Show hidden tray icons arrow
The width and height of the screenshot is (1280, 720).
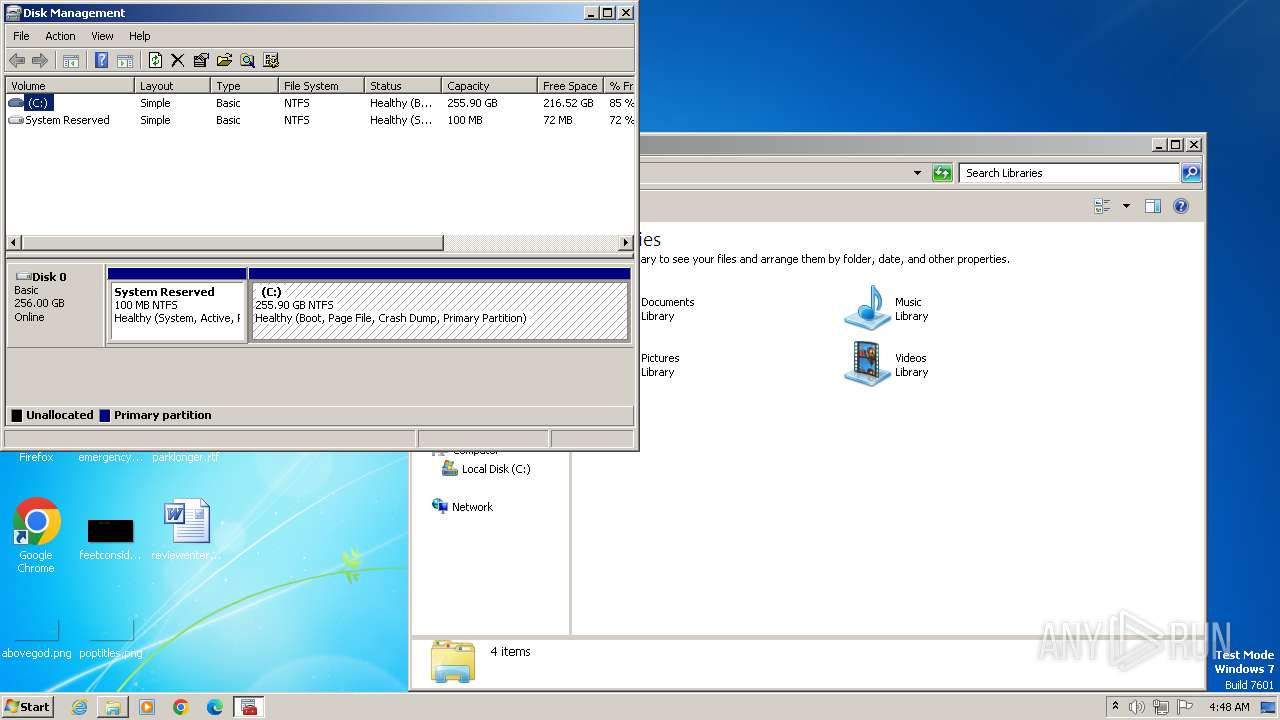[1115, 706]
